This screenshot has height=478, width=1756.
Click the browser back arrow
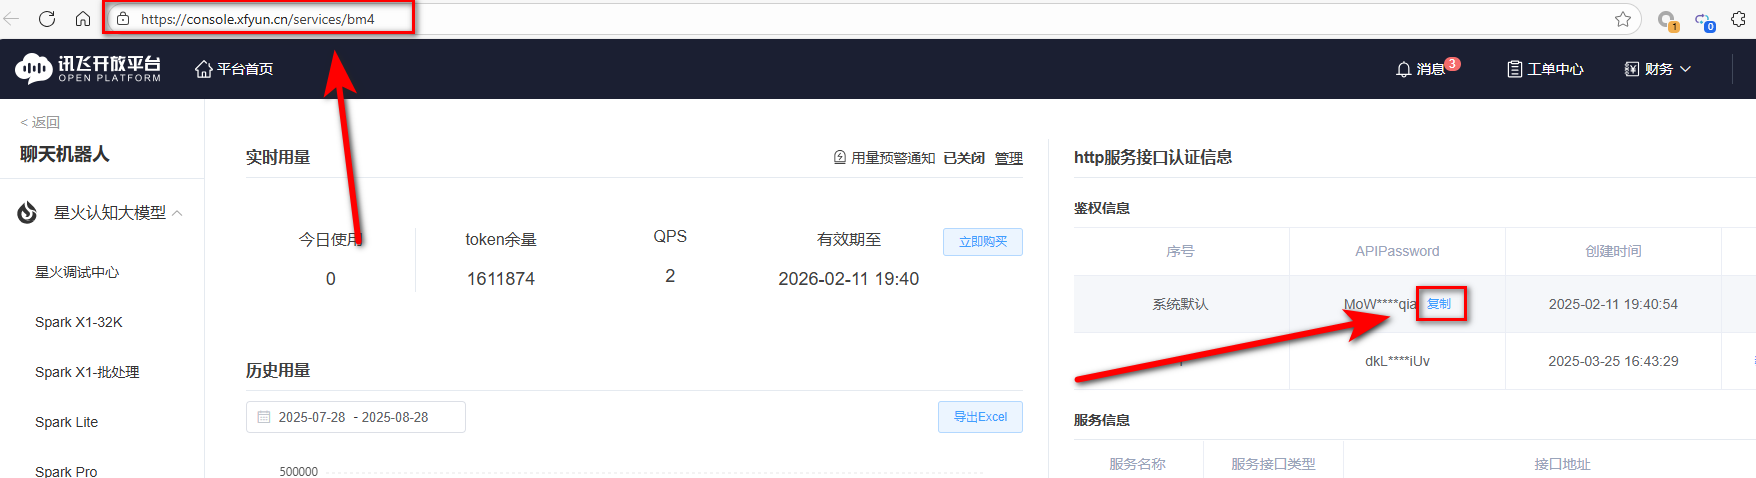[x=11, y=19]
